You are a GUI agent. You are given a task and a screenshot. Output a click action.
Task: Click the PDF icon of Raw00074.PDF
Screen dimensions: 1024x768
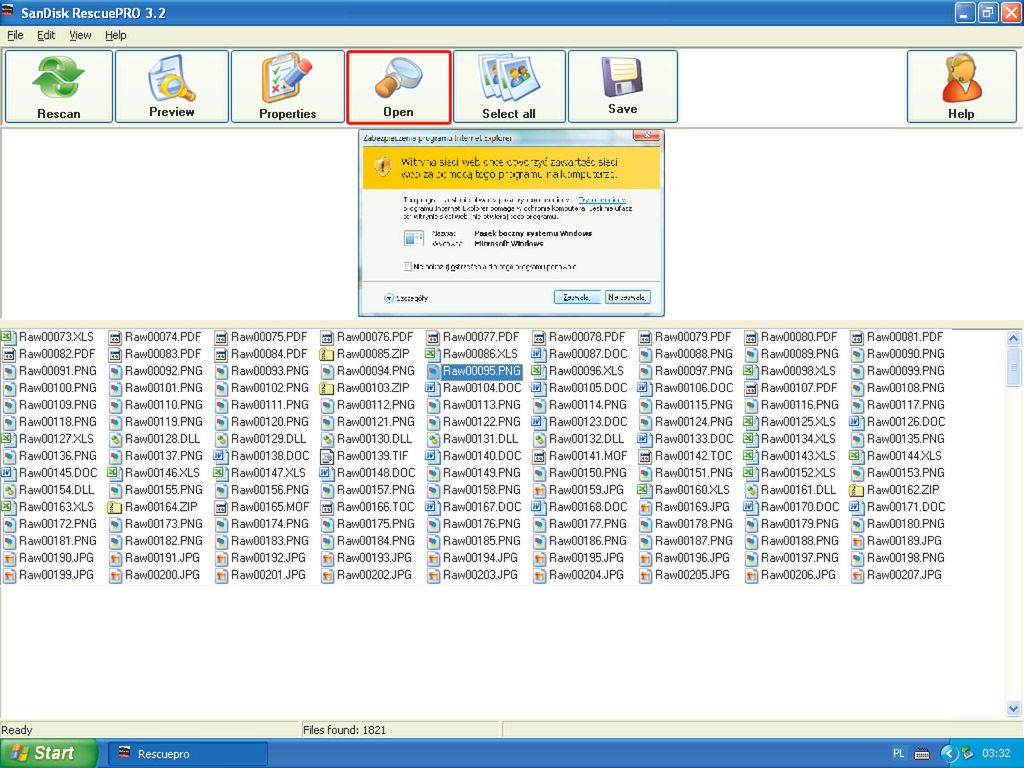pyautogui.click(x=115, y=338)
